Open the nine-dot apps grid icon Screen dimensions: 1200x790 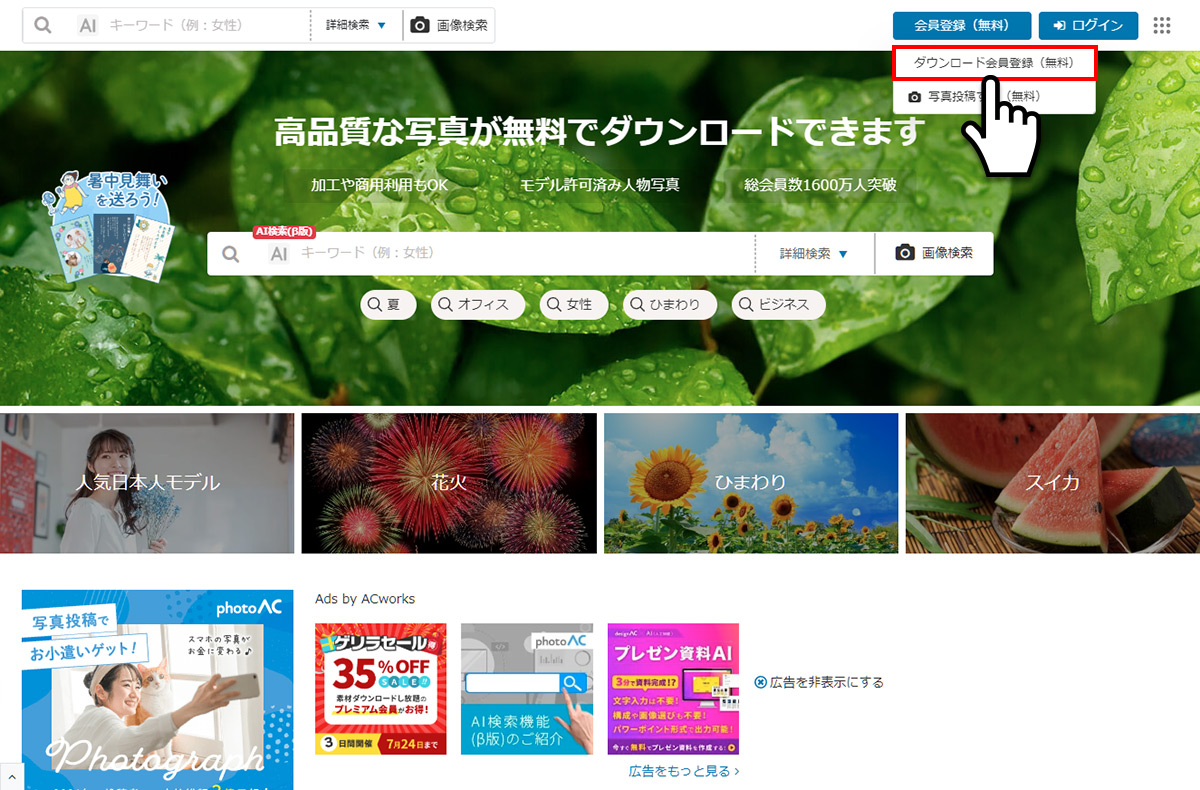pyautogui.click(x=1162, y=25)
